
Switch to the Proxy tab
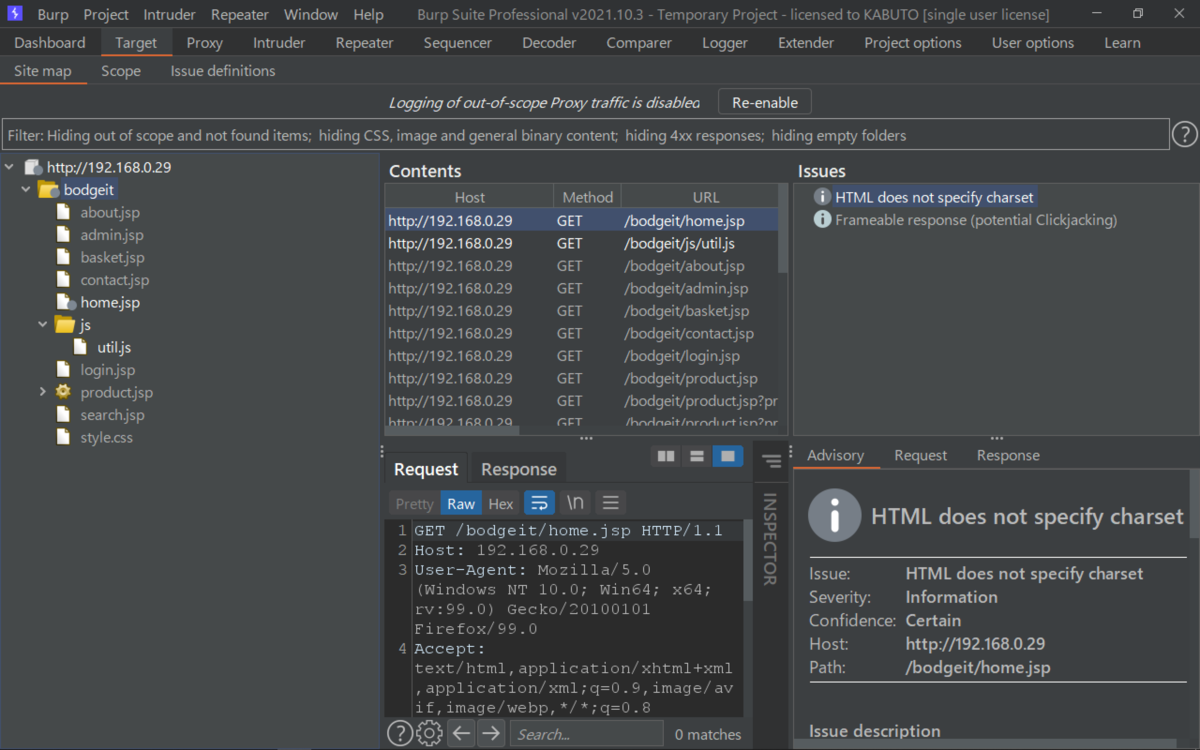(205, 43)
